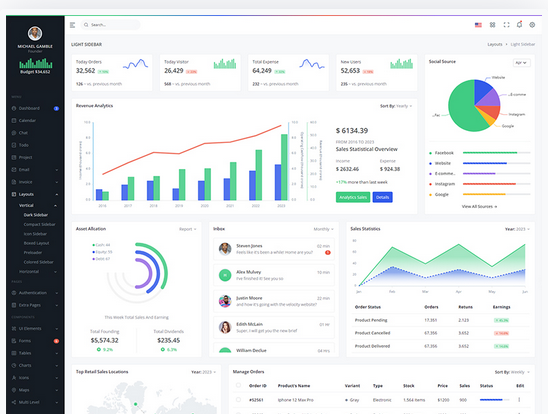Select Preloader menu item

coord(33,253)
